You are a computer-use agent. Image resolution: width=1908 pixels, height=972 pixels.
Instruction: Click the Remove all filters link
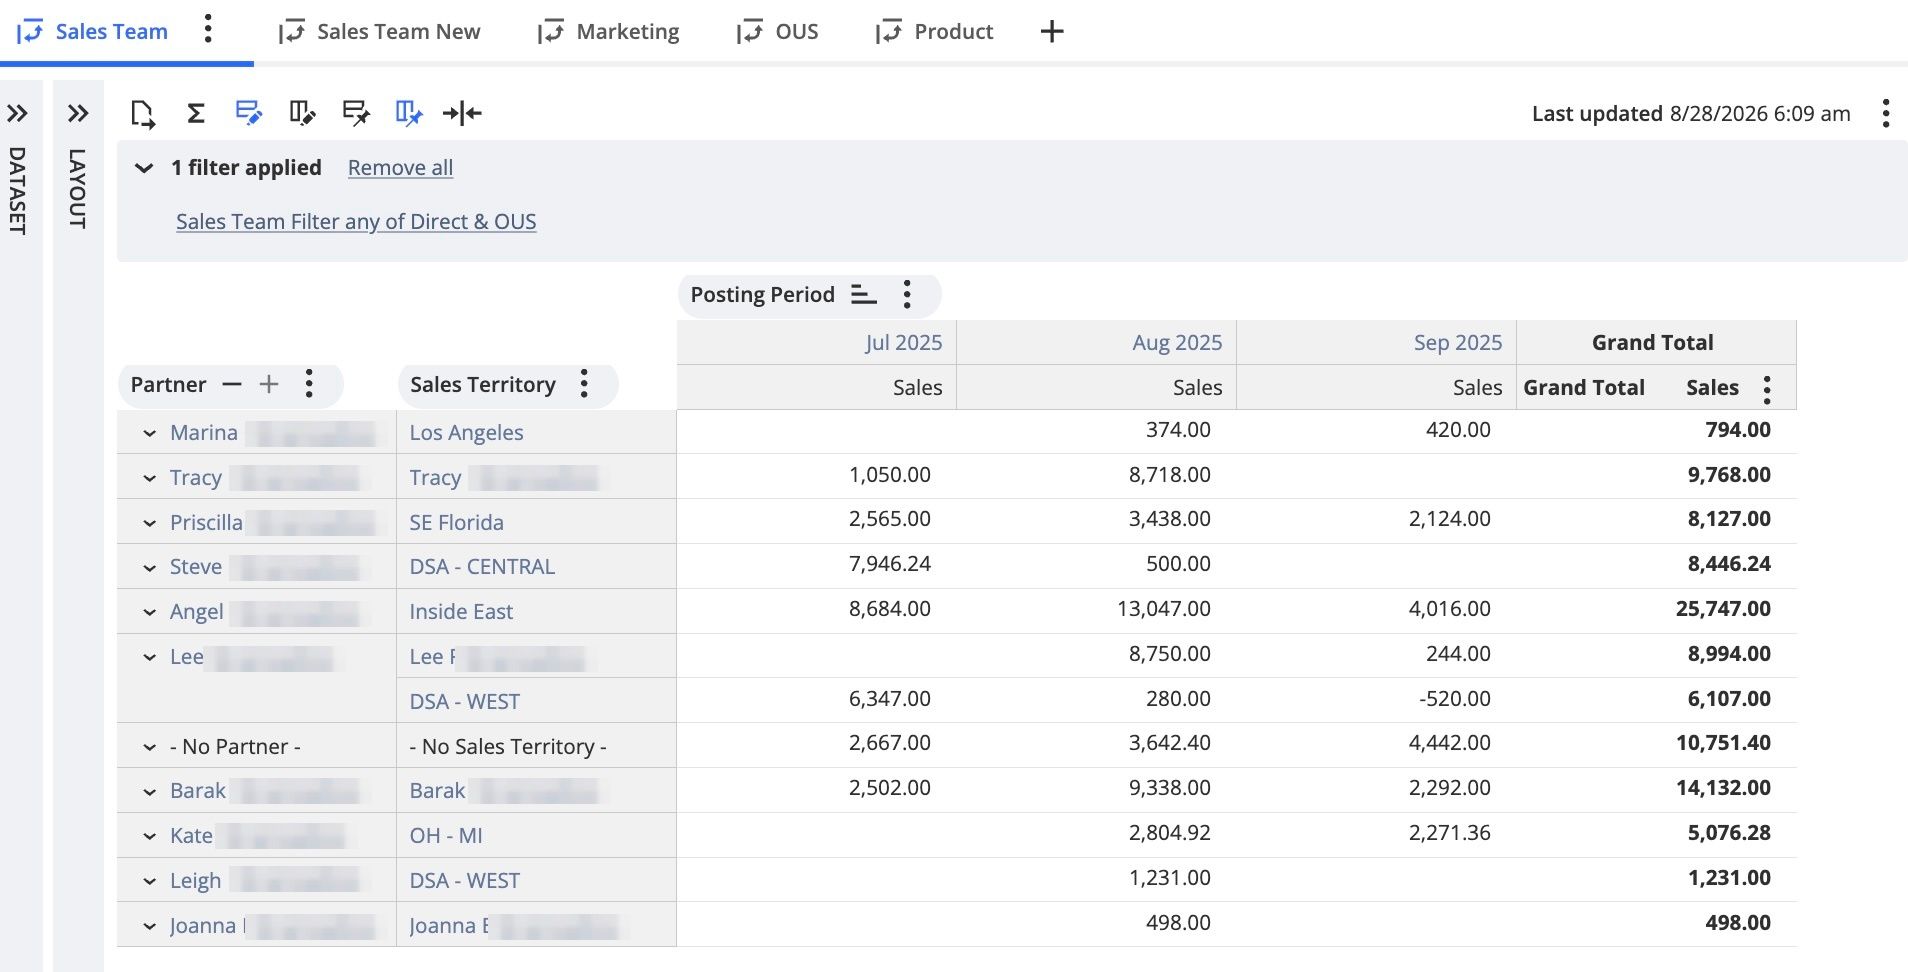tap(400, 168)
